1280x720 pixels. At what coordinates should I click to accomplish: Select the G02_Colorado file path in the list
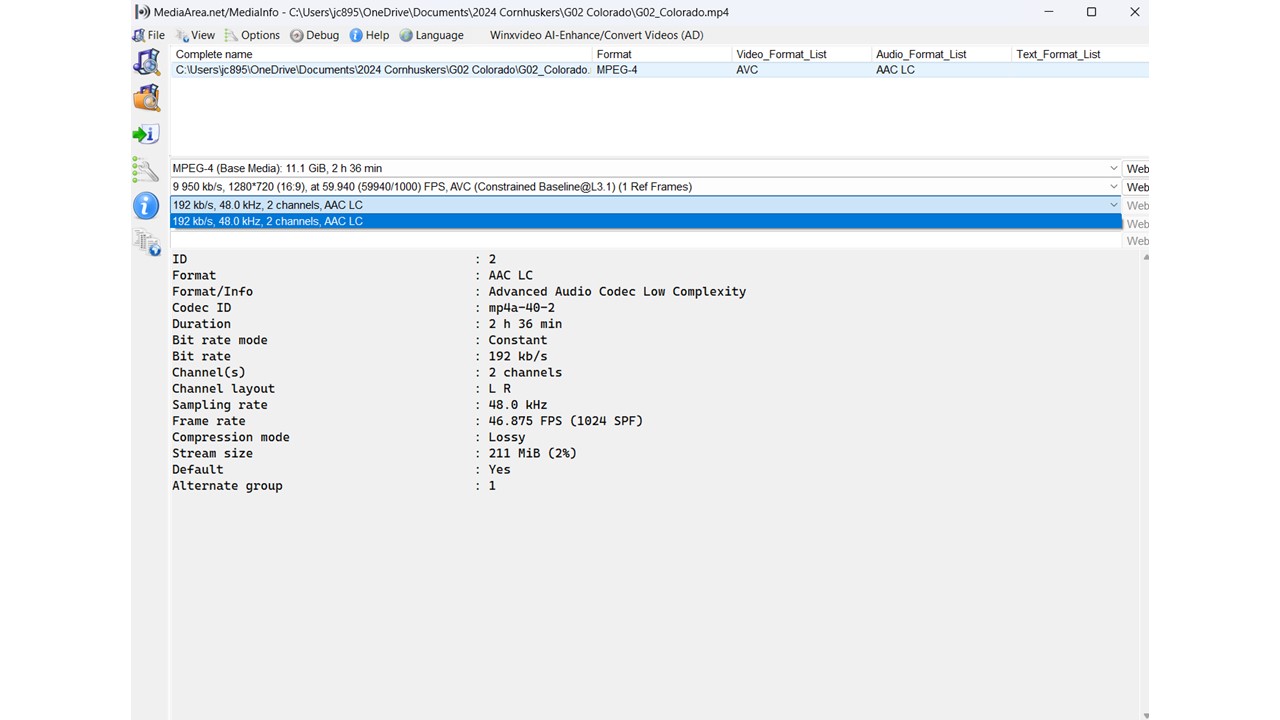(x=382, y=70)
